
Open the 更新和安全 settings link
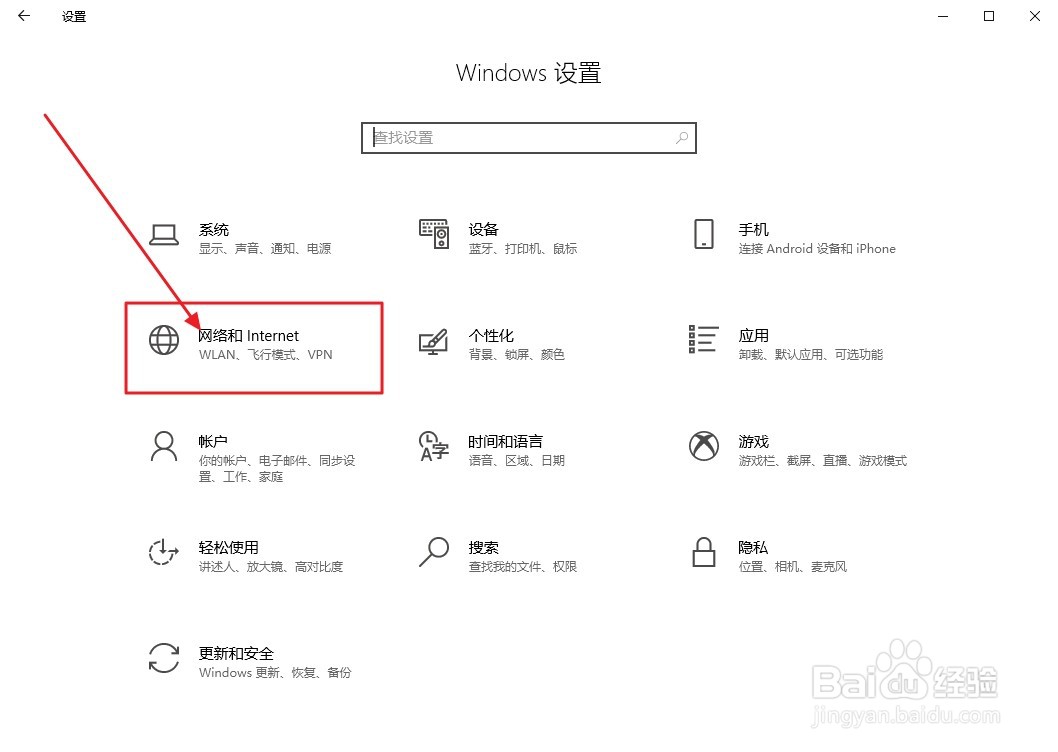coord(236,653)
